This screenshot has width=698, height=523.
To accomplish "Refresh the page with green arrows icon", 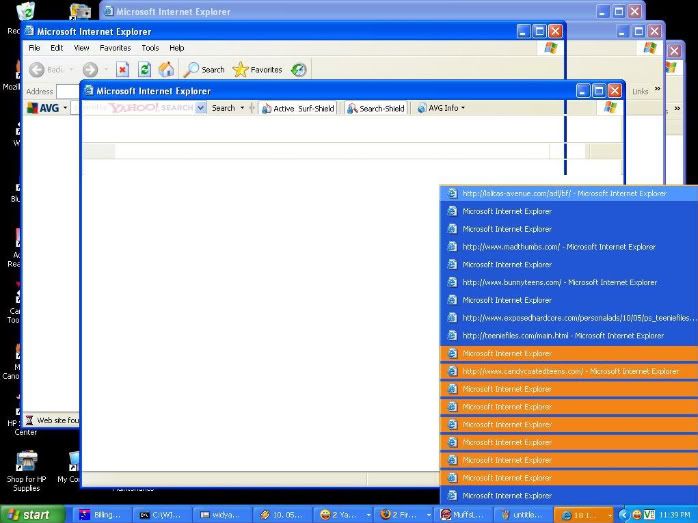I will (x=144, y=69).
